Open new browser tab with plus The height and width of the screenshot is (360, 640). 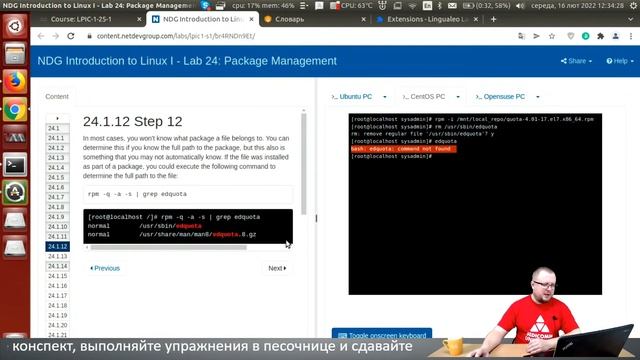[x=493, y=19]
